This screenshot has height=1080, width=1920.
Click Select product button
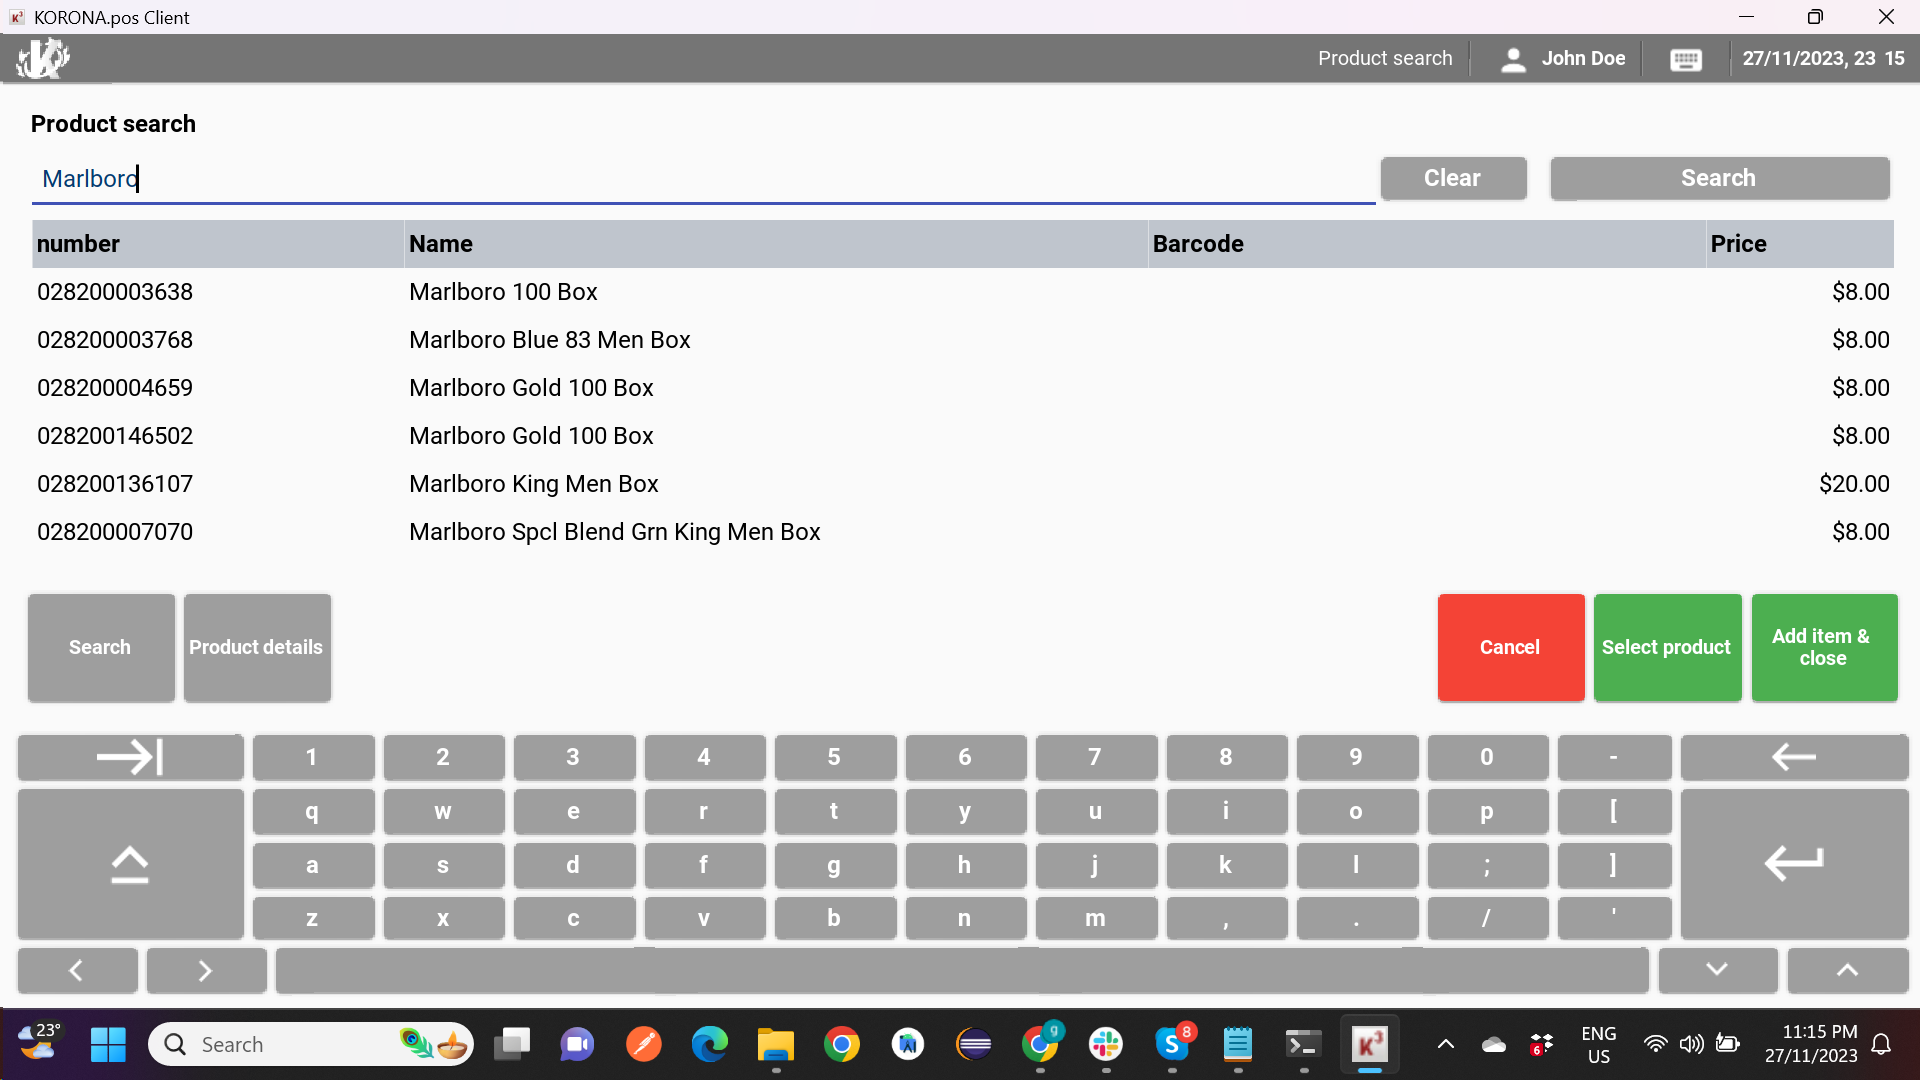click(1667, 647)
